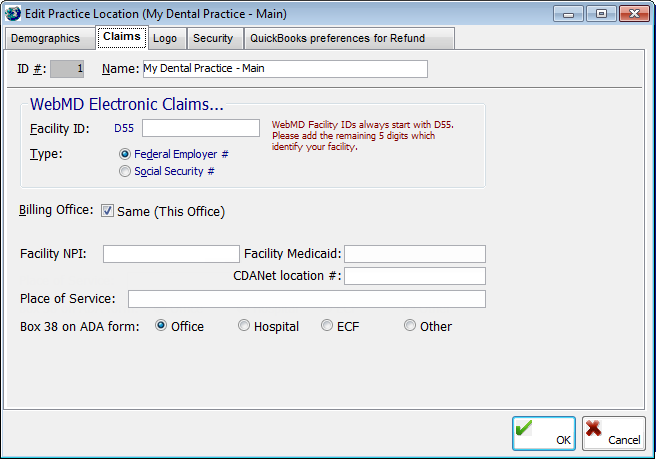Screen dimensions: 656x459
Task: Open the Logo tab
Action: [x=164, y=38]
